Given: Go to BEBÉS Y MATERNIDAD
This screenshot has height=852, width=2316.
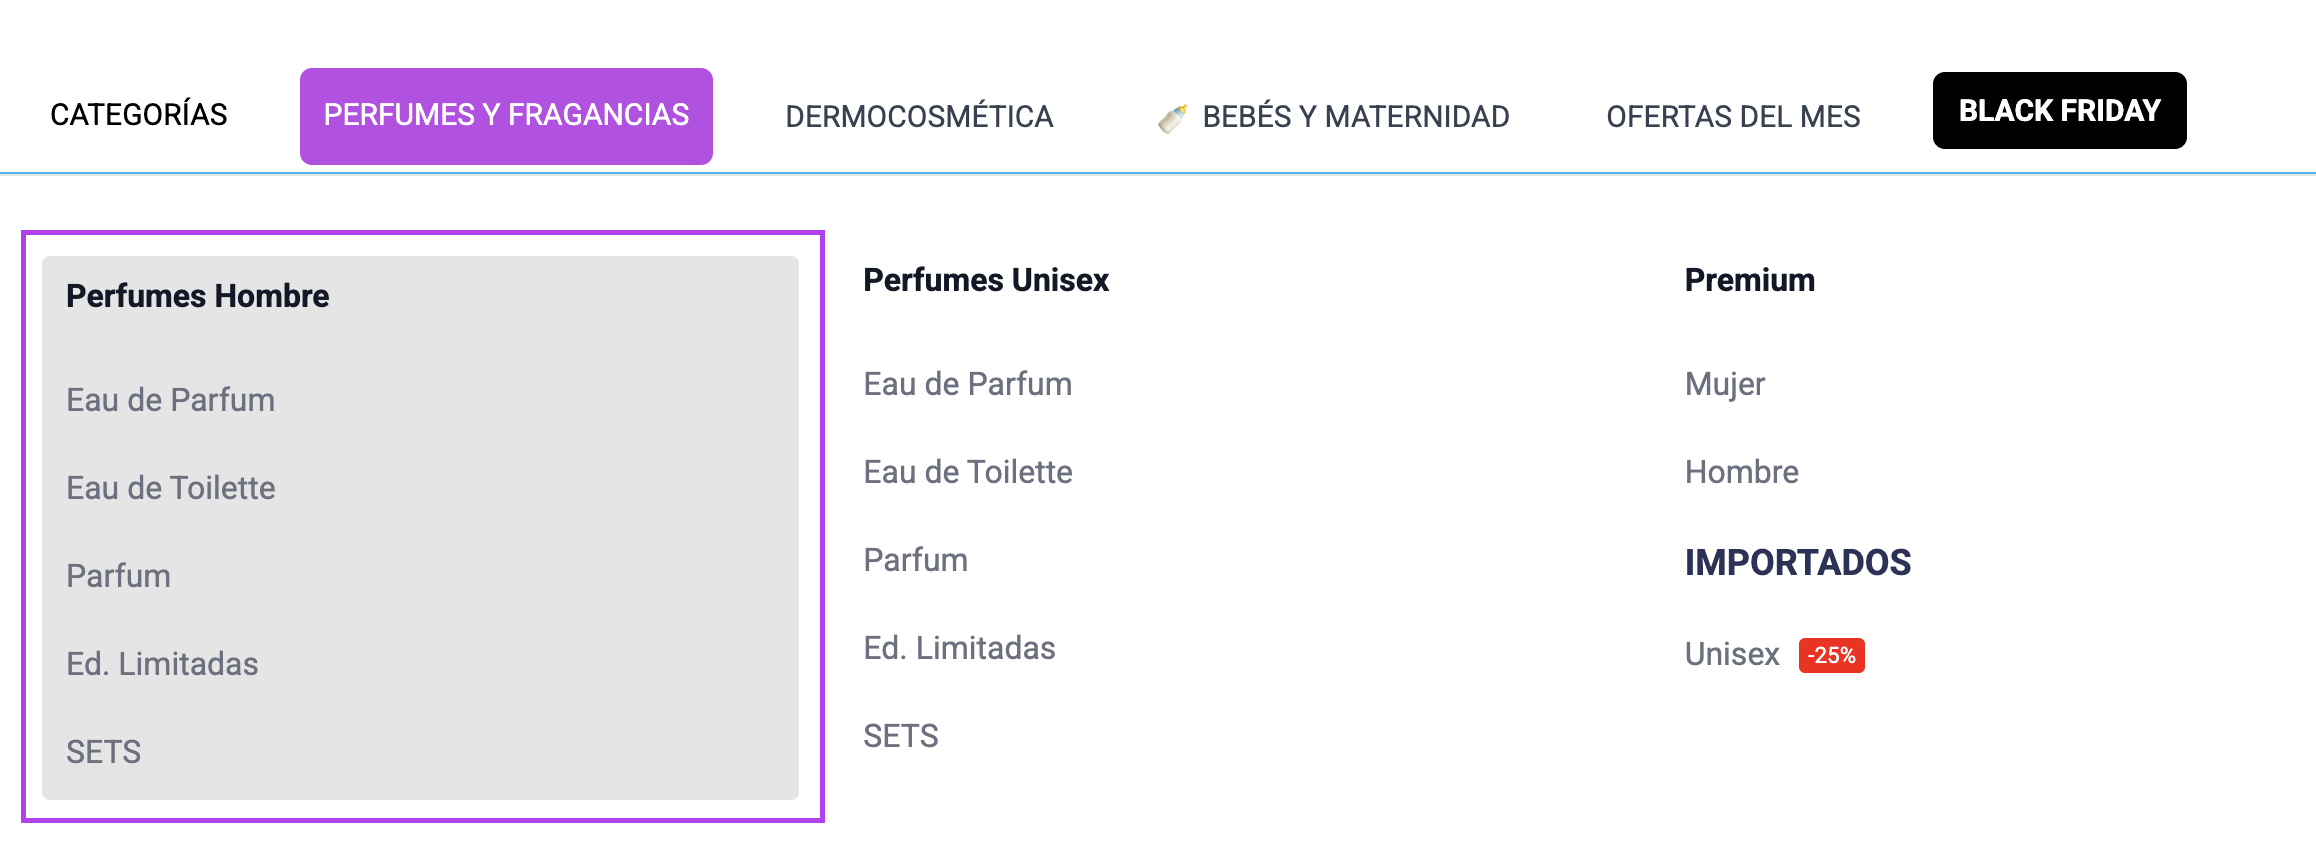Looking at the screenshot, I should tap(1355, 117).
